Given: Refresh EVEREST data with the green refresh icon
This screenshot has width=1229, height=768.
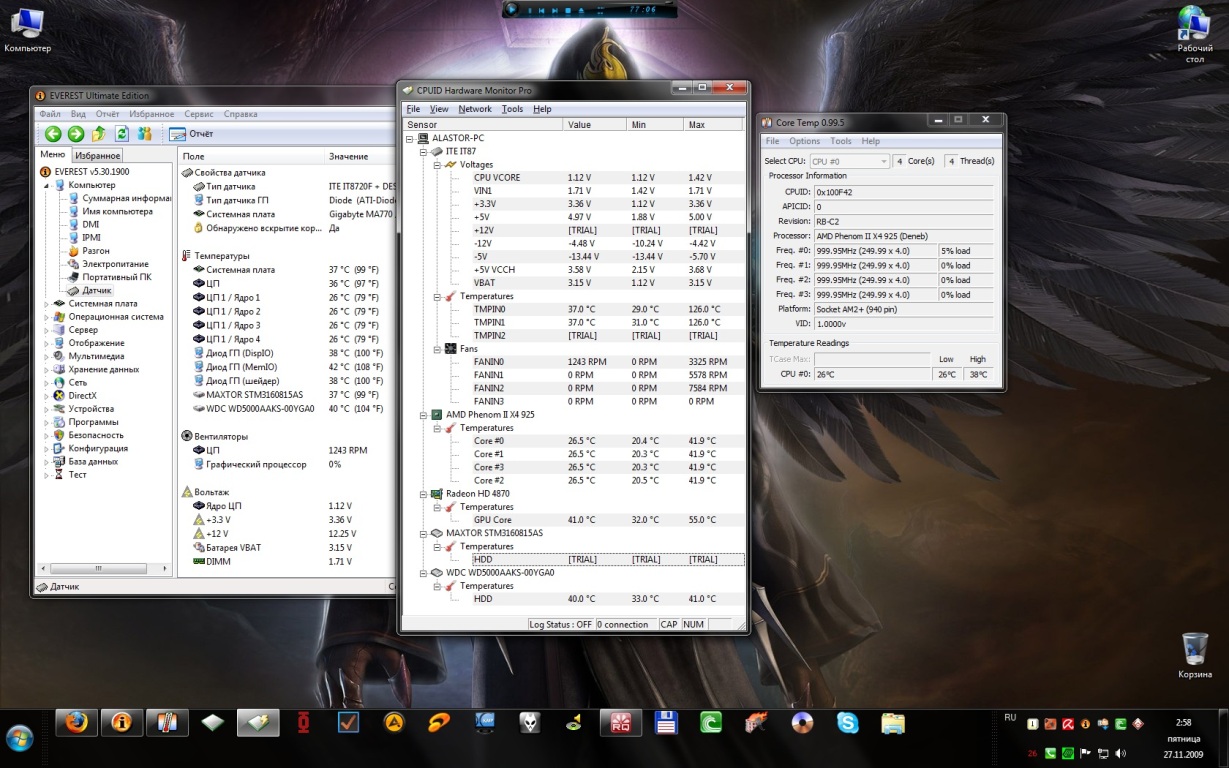Looking at the screenshot, I should tap(121, 134).
